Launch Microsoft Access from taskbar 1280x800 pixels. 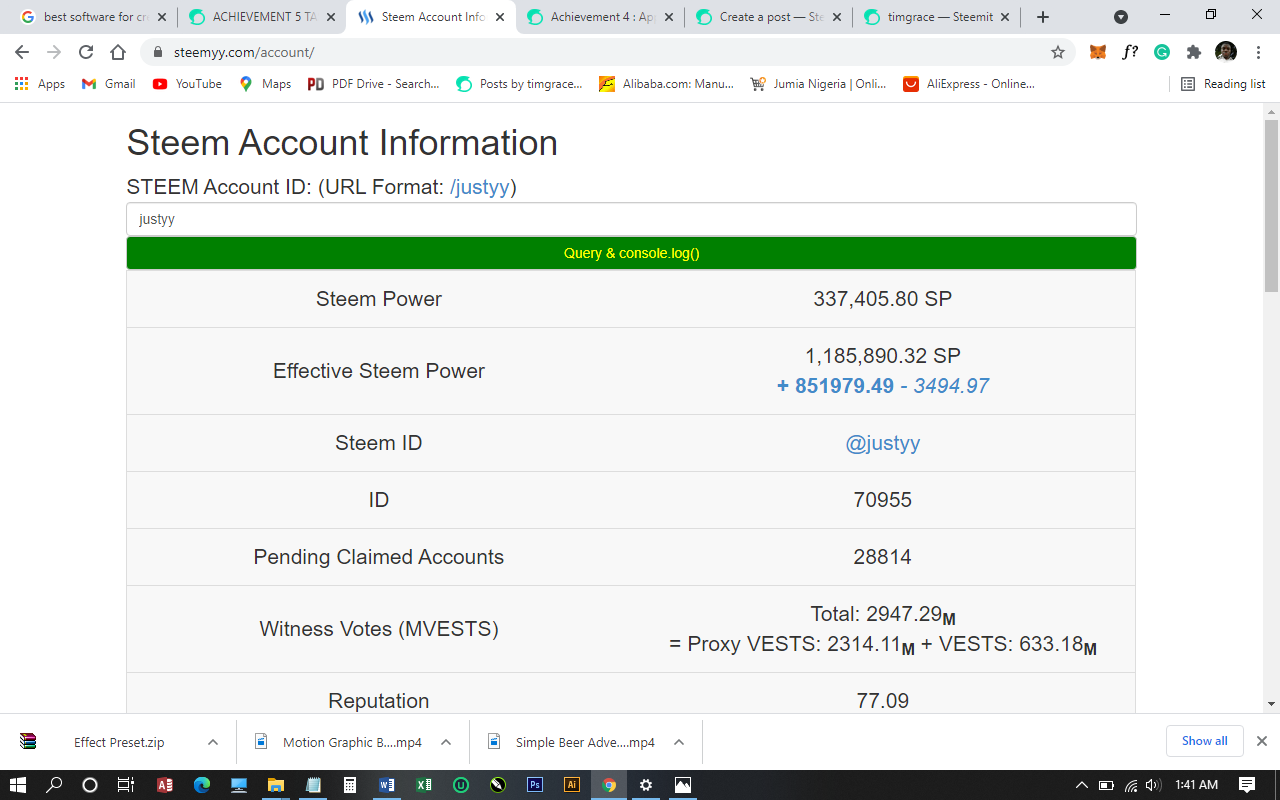(x=165, y=785)
